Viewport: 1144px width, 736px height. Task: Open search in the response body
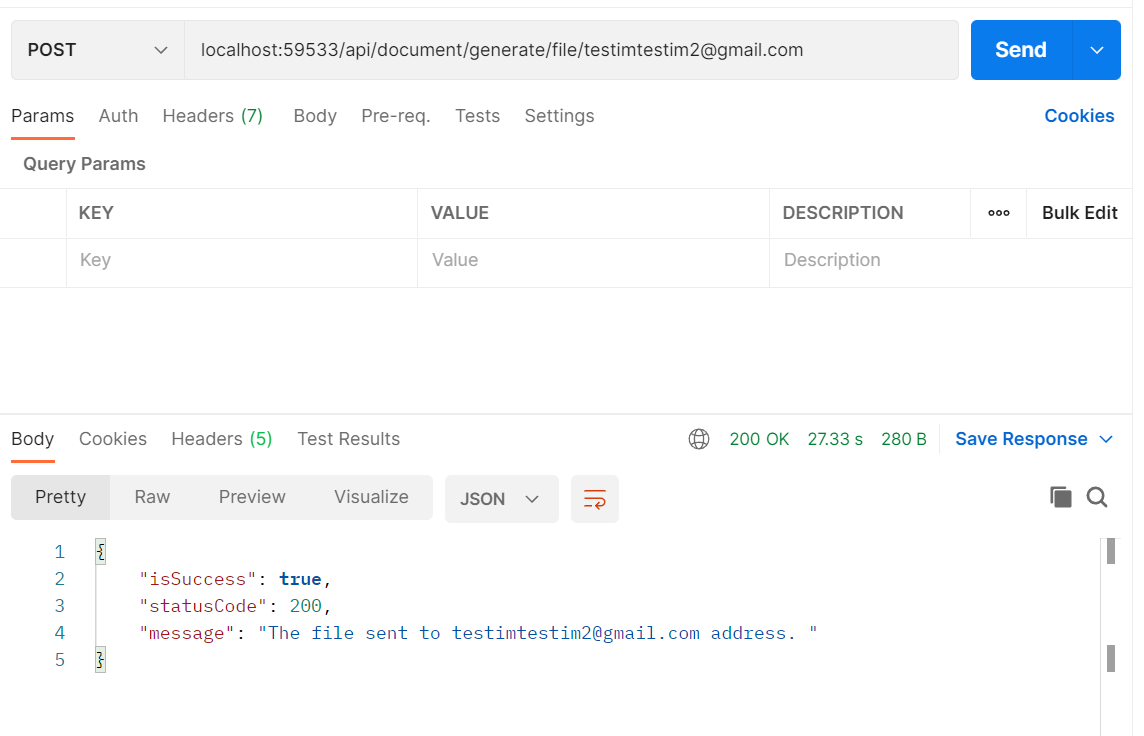pos(1098,497)
